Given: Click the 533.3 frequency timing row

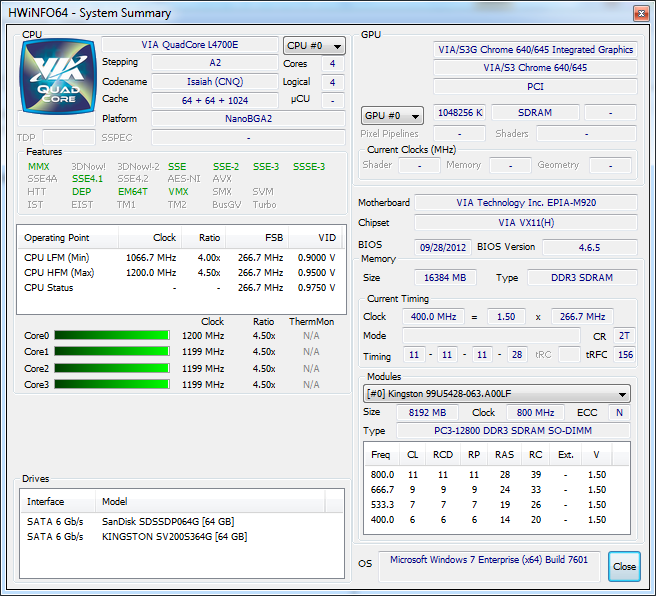Looking at the screenshot, I should (496, 505).
